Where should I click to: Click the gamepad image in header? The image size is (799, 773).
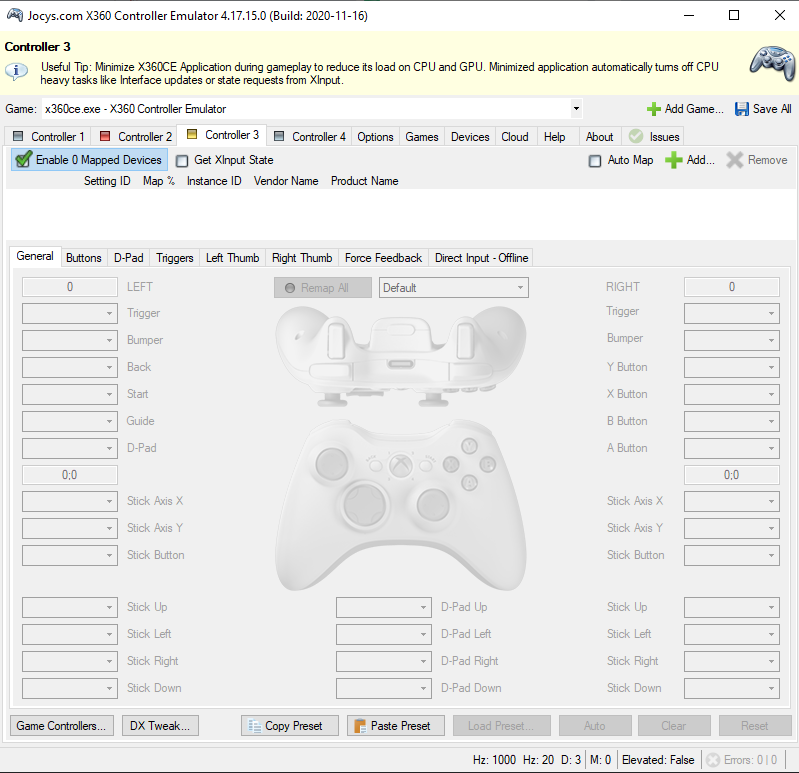(x=773, y=63)
